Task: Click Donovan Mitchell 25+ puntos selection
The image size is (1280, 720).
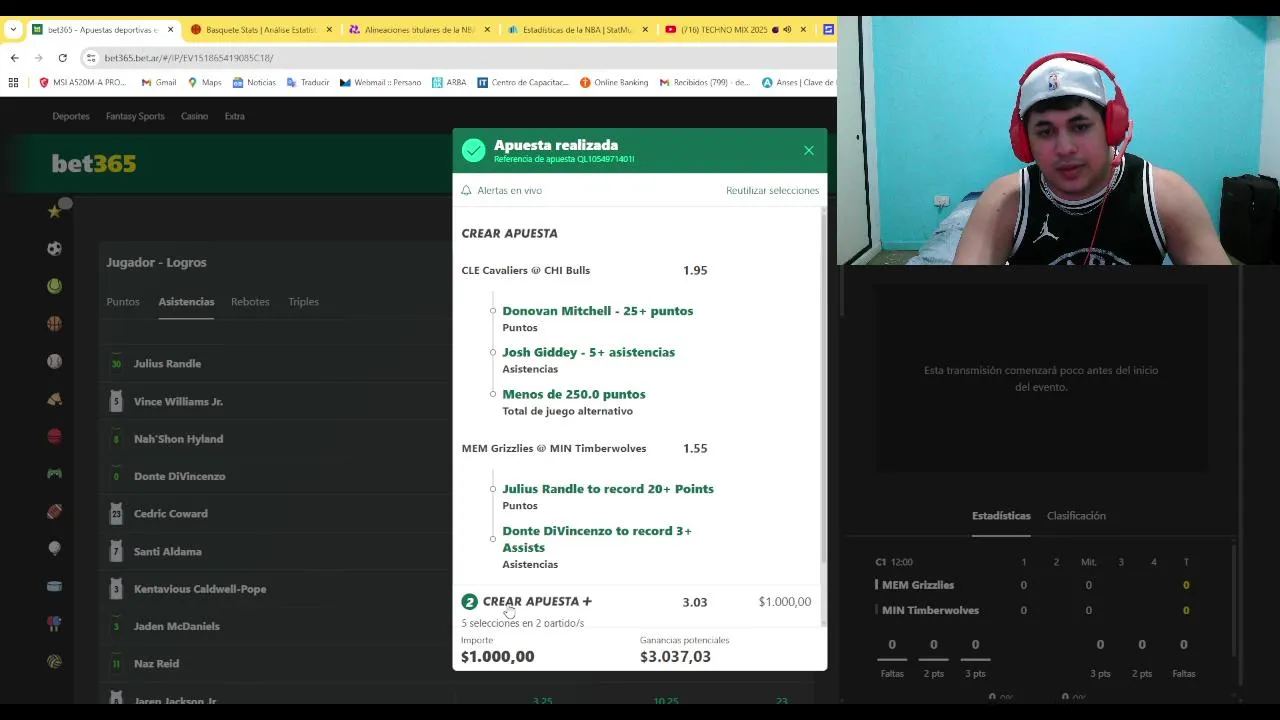Action: click(597, 311)
